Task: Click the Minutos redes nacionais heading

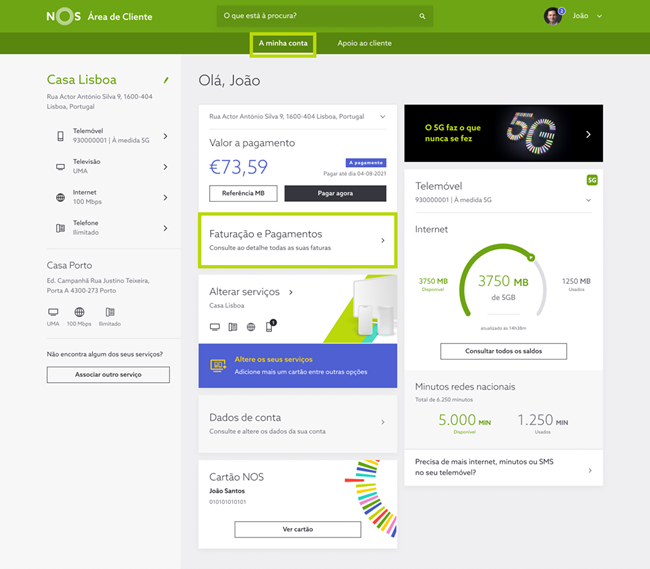Action: click(465, 387)
